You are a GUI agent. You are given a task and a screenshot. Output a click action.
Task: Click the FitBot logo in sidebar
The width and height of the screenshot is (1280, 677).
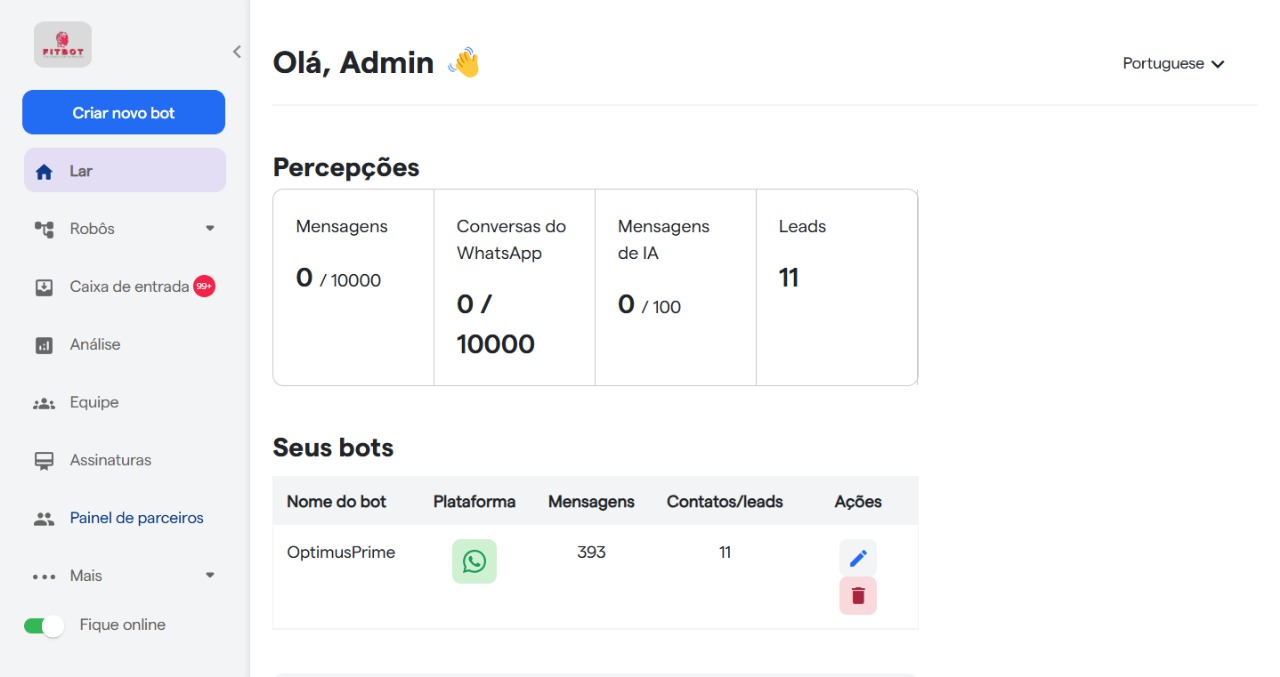click(63, 45)
